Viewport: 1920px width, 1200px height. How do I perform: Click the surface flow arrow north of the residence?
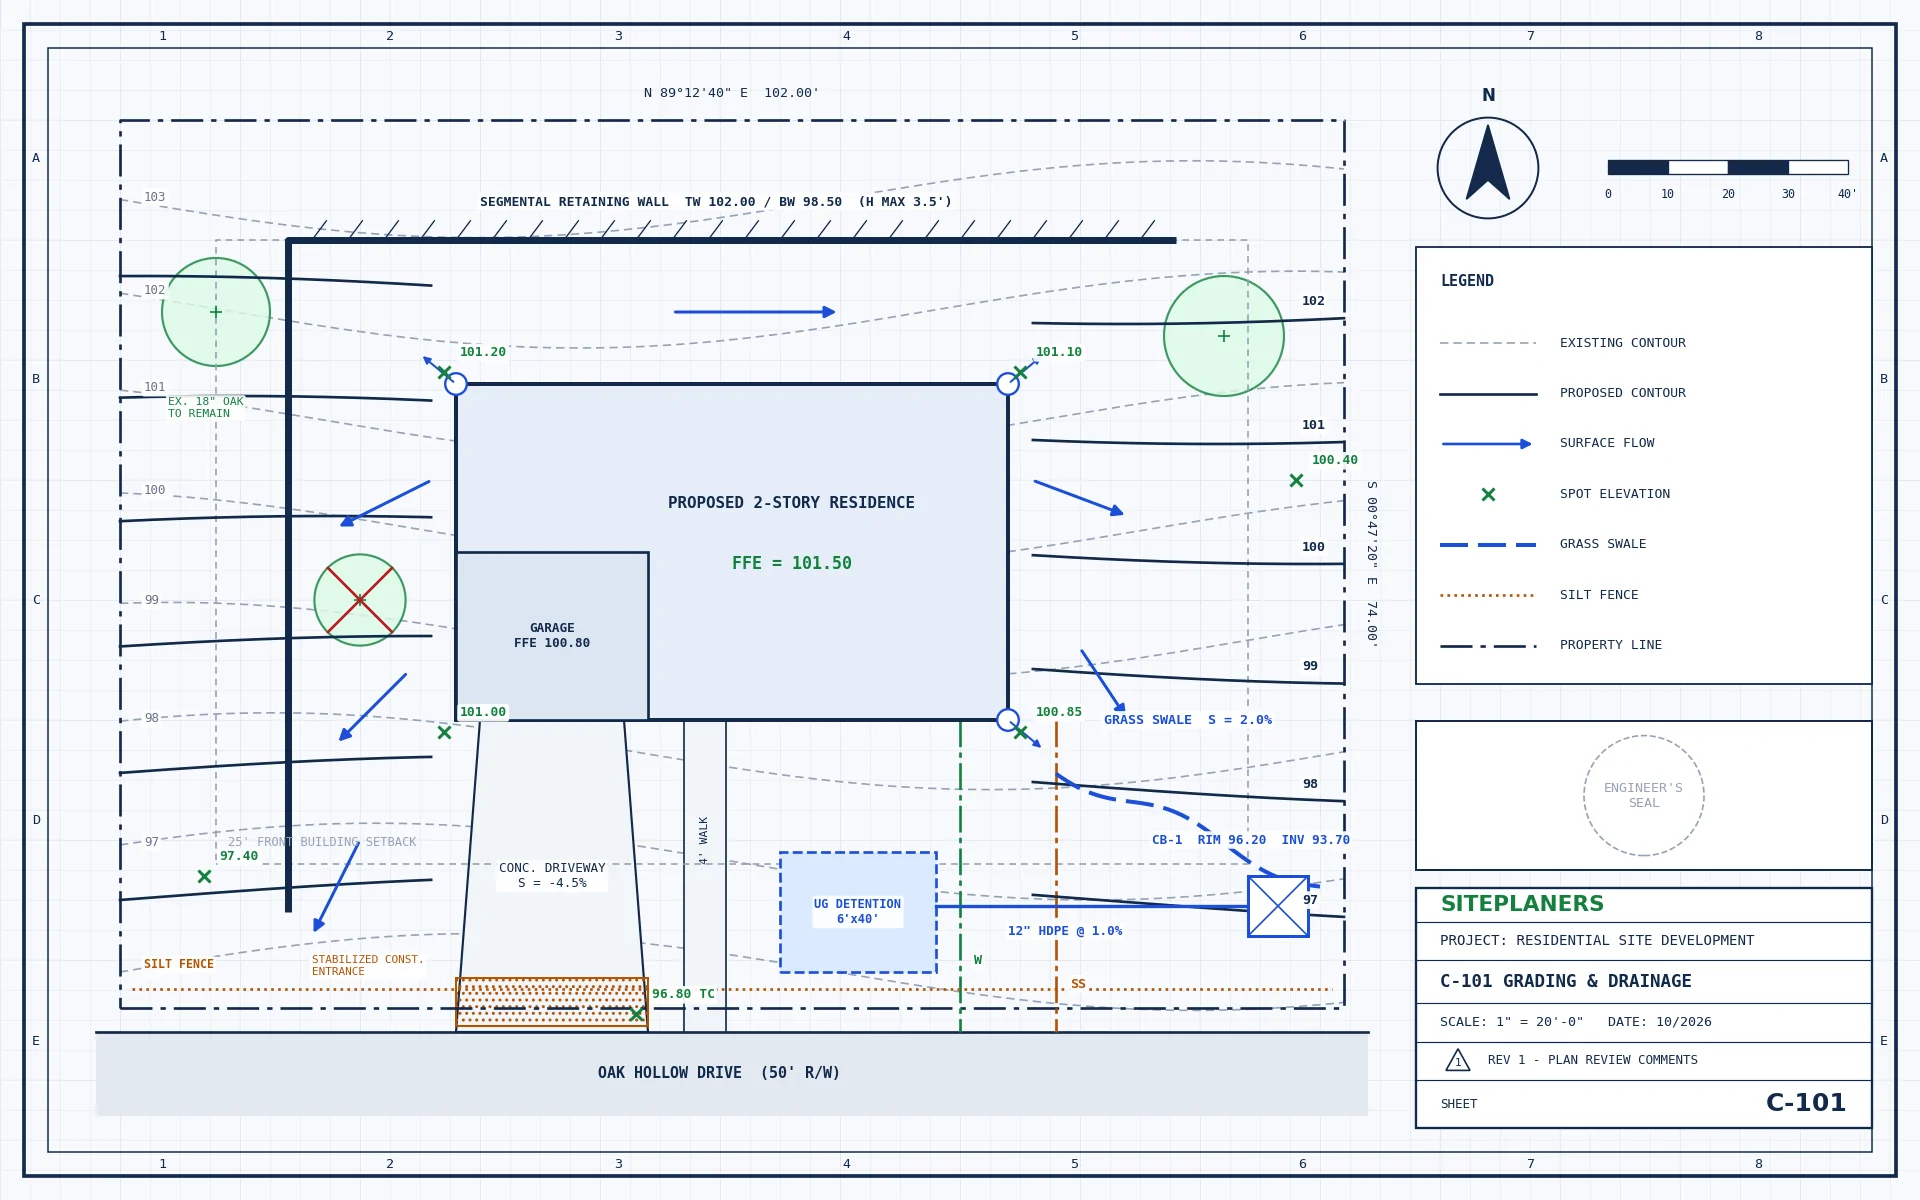[755, 312]
